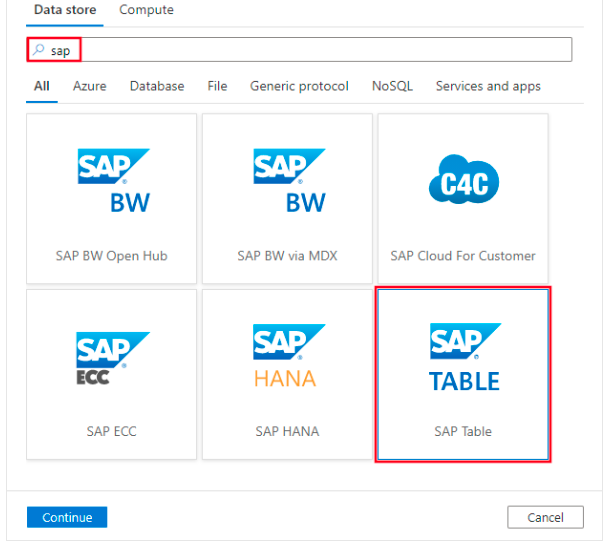The width and height of the screenshot is (610, 546).
Task: Filter connectors by Database category
Action: pos(157,86)
